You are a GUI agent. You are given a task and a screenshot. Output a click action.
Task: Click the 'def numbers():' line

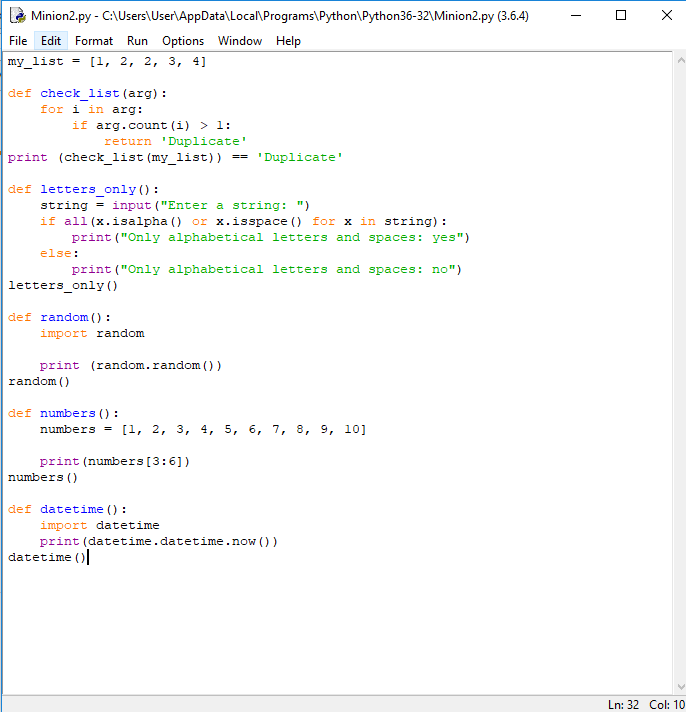(64, 413)
